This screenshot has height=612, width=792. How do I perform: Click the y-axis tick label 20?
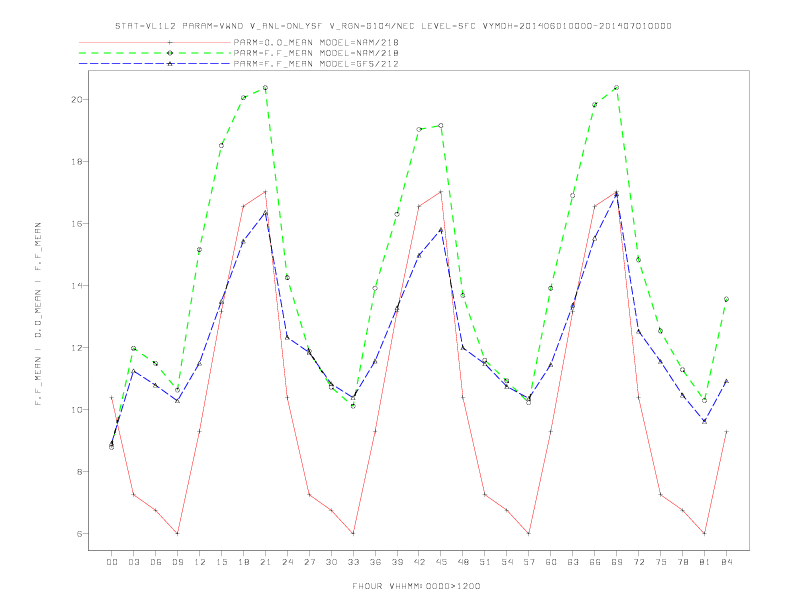(77, 99)
